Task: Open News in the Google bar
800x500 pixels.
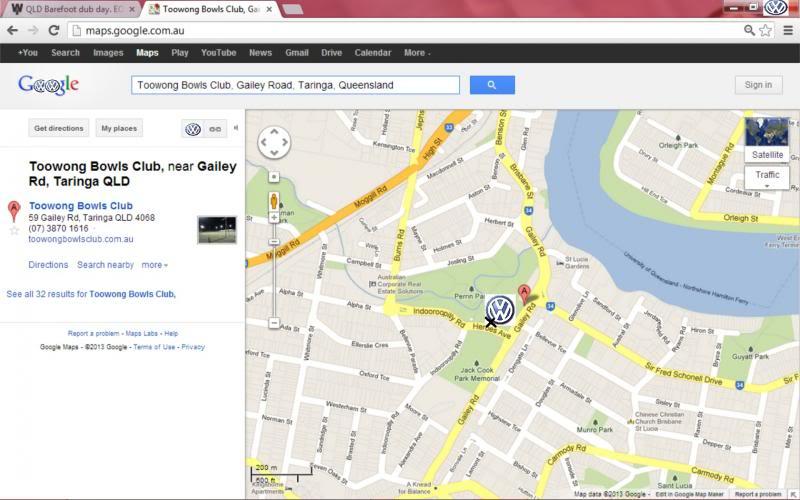Action: [x=260, y=53]
